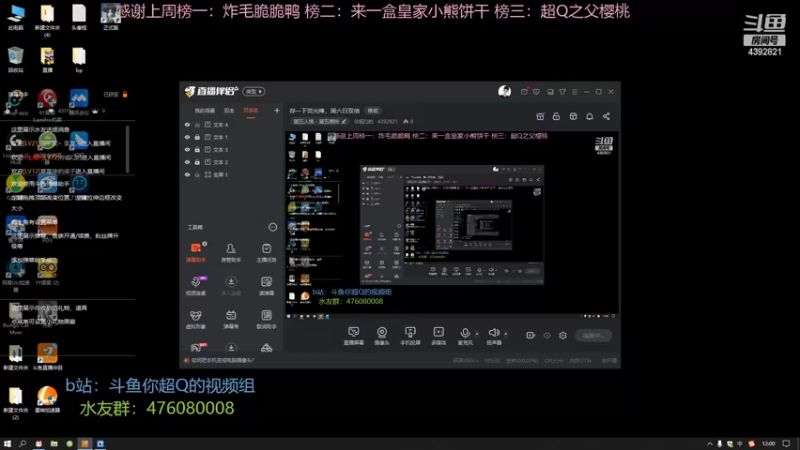800x450 pixels.
Task: Toggle the lock on 文本 3 layer
Action: tap(197, 149)
